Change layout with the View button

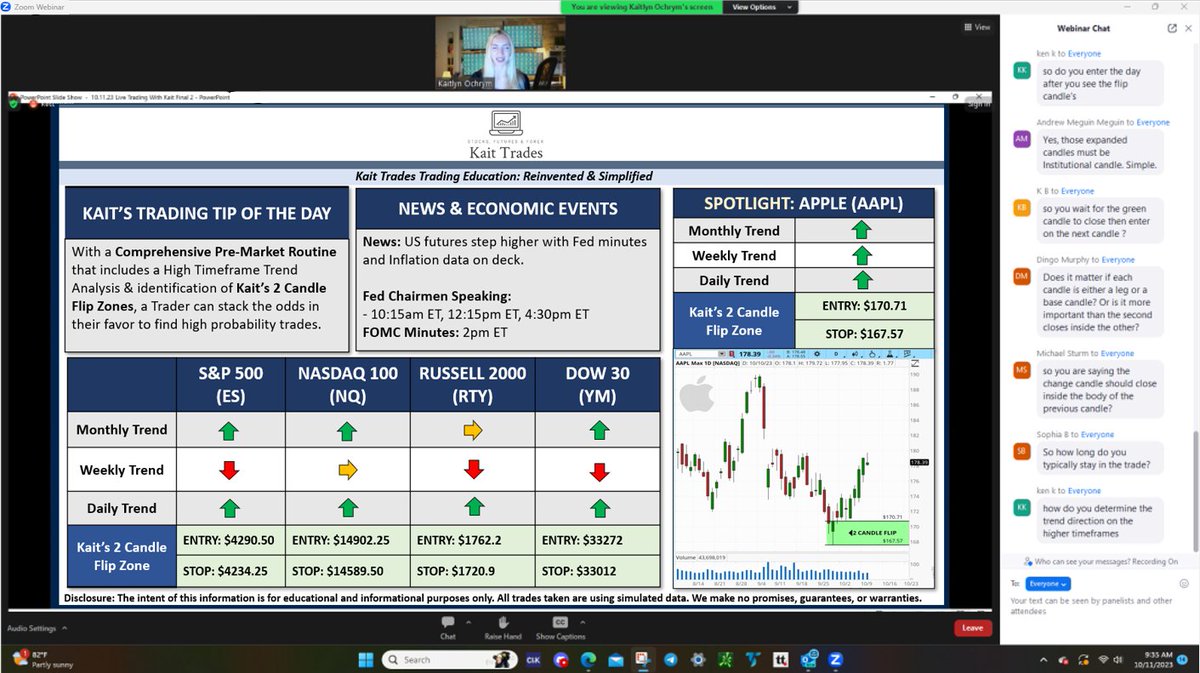pos(977,27)
